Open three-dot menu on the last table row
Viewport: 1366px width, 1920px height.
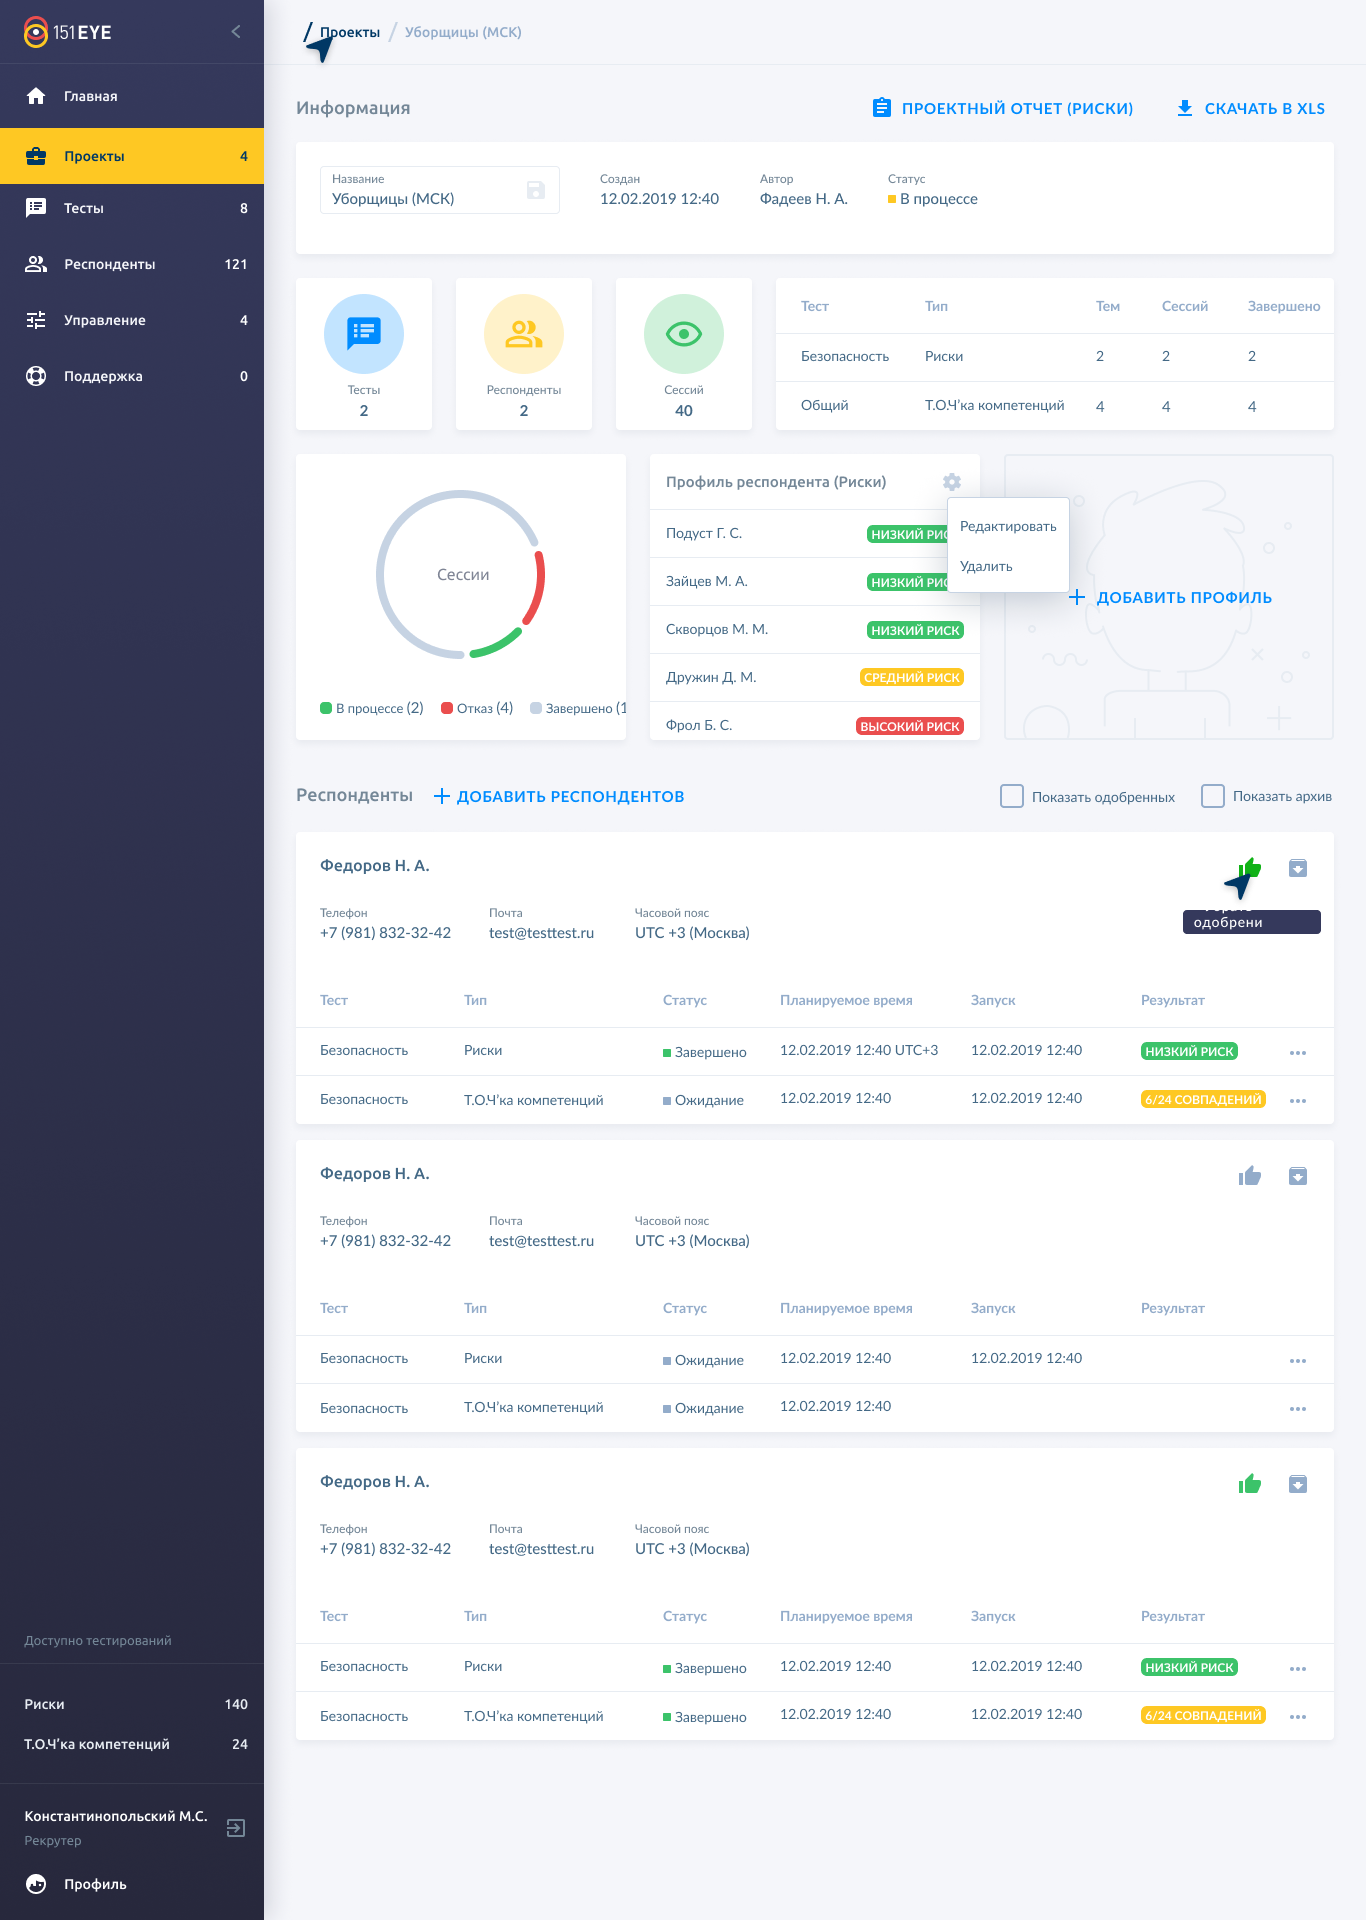(x=1298, y=1716)
